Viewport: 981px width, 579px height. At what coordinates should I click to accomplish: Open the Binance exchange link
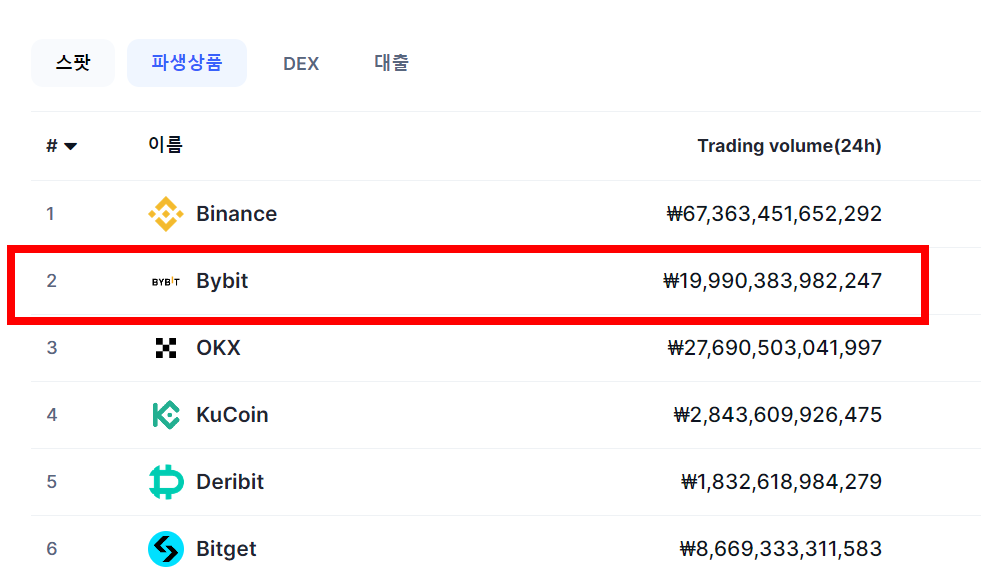pos(236,214)
